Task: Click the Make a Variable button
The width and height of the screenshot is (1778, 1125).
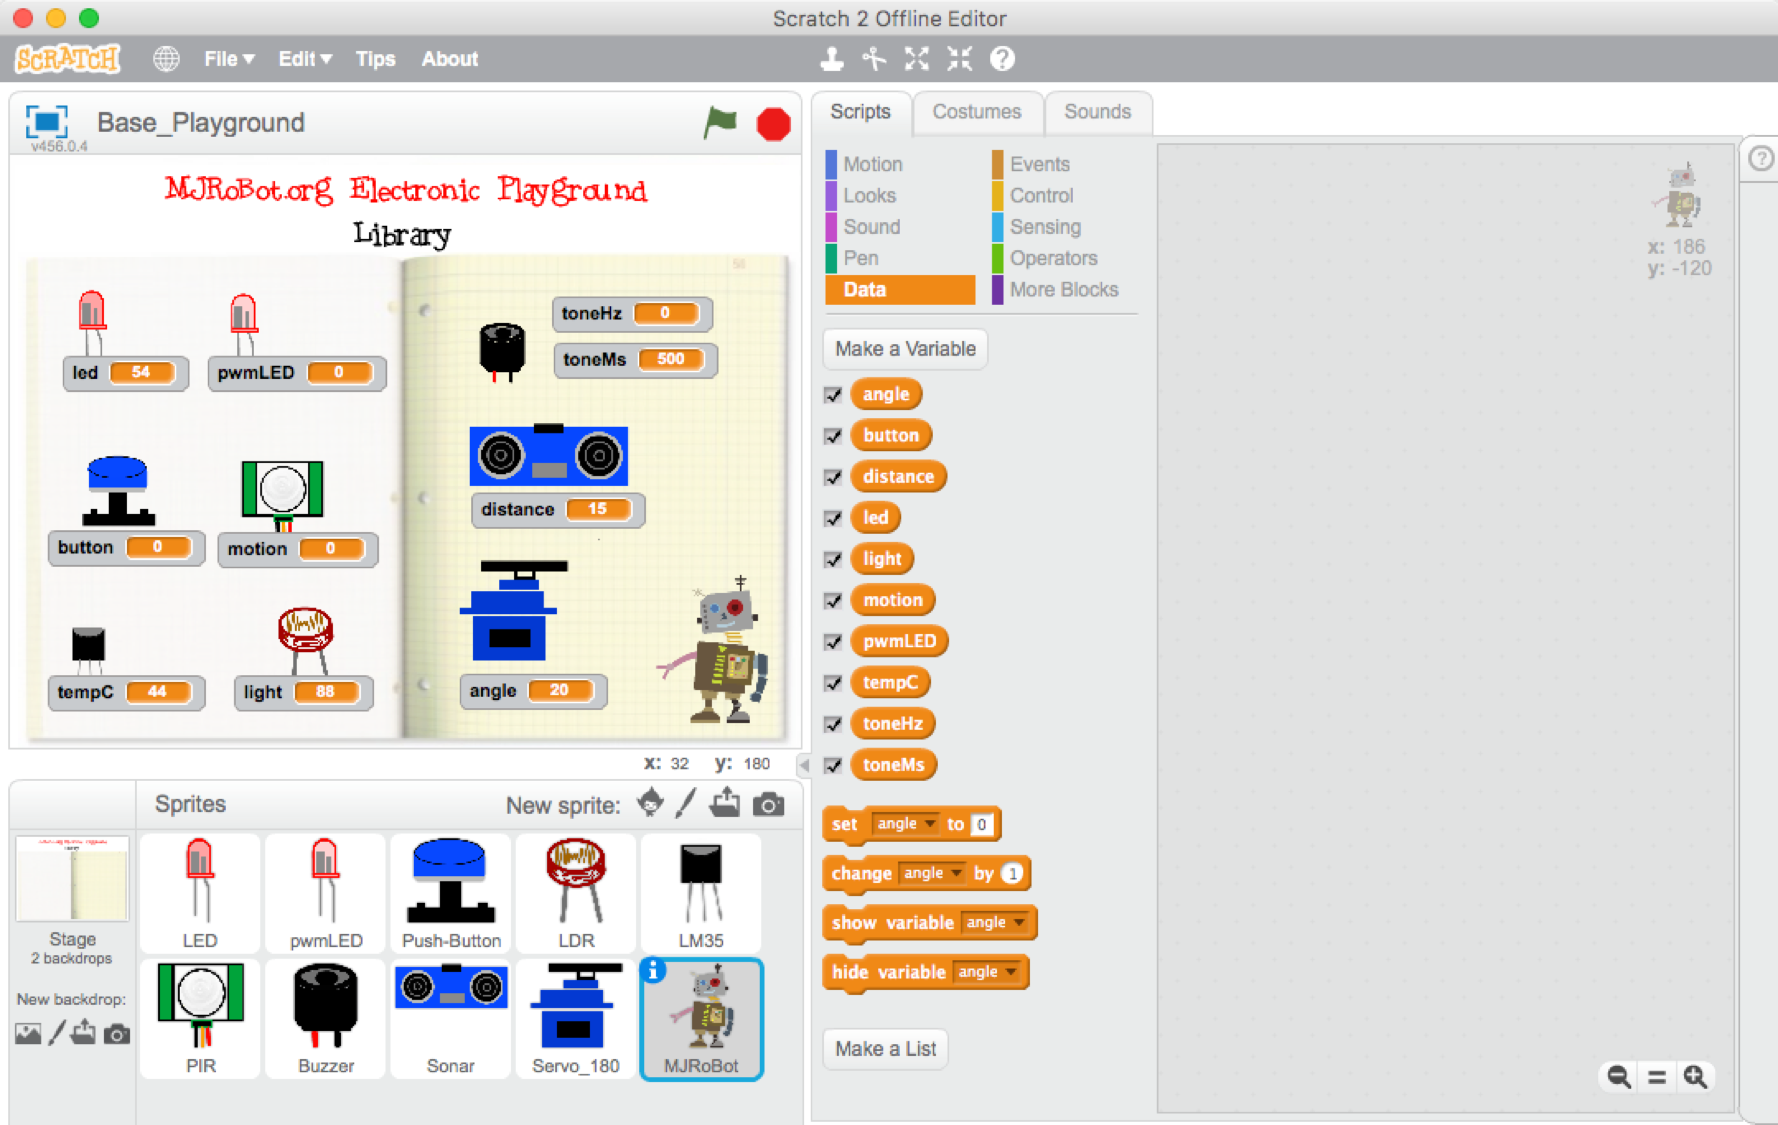Action: (x=904, y=348)
